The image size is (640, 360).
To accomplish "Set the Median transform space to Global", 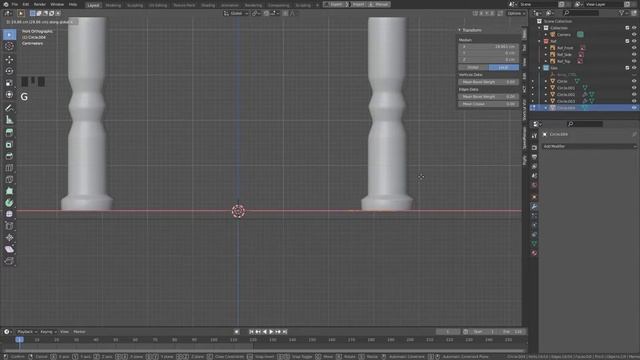I will click(473, 67).
